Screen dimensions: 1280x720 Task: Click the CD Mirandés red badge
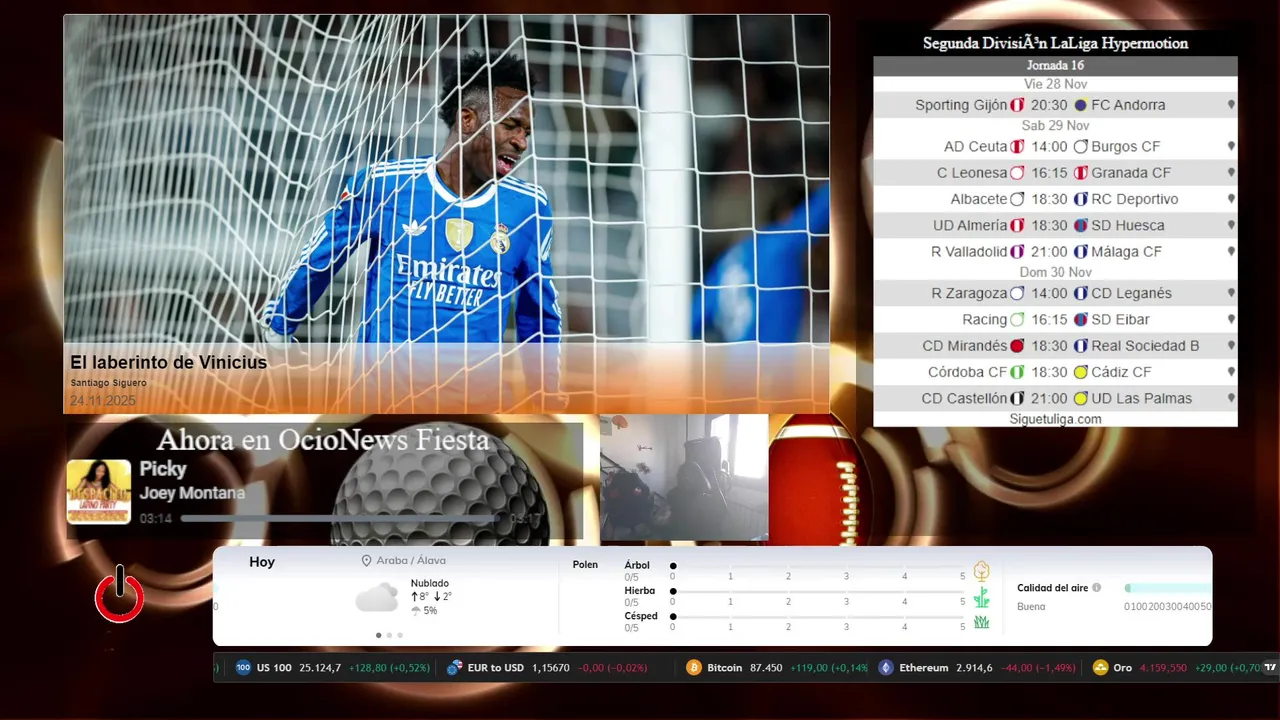tap(1017, 346)
